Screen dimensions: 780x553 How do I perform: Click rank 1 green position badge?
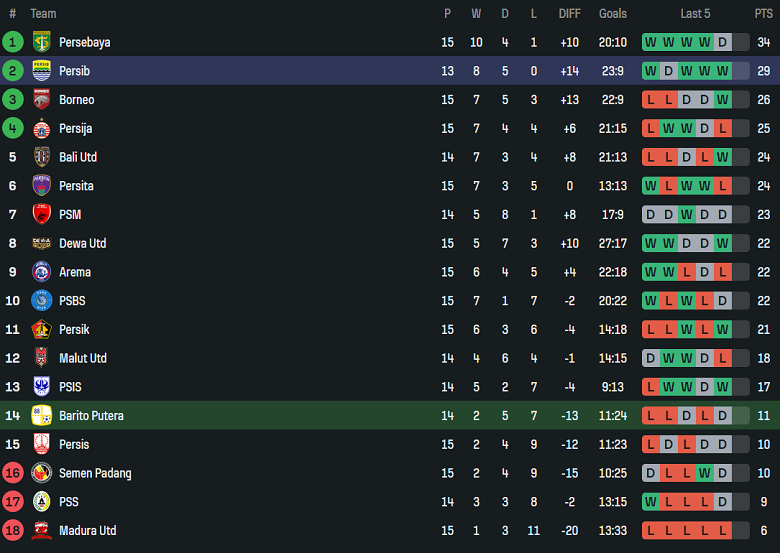pyautogui.click(x=13, y=42)
